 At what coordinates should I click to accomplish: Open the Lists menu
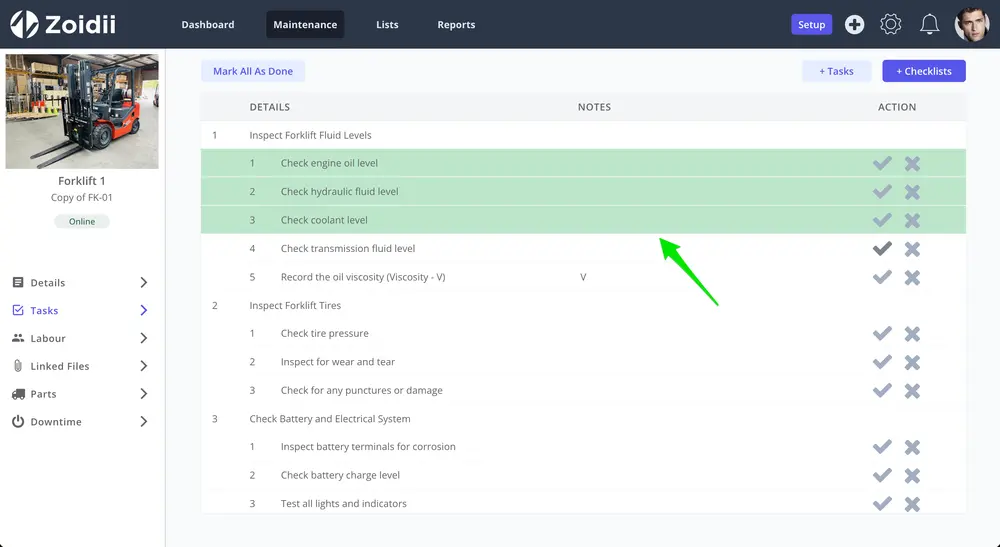tap(387, 24)
